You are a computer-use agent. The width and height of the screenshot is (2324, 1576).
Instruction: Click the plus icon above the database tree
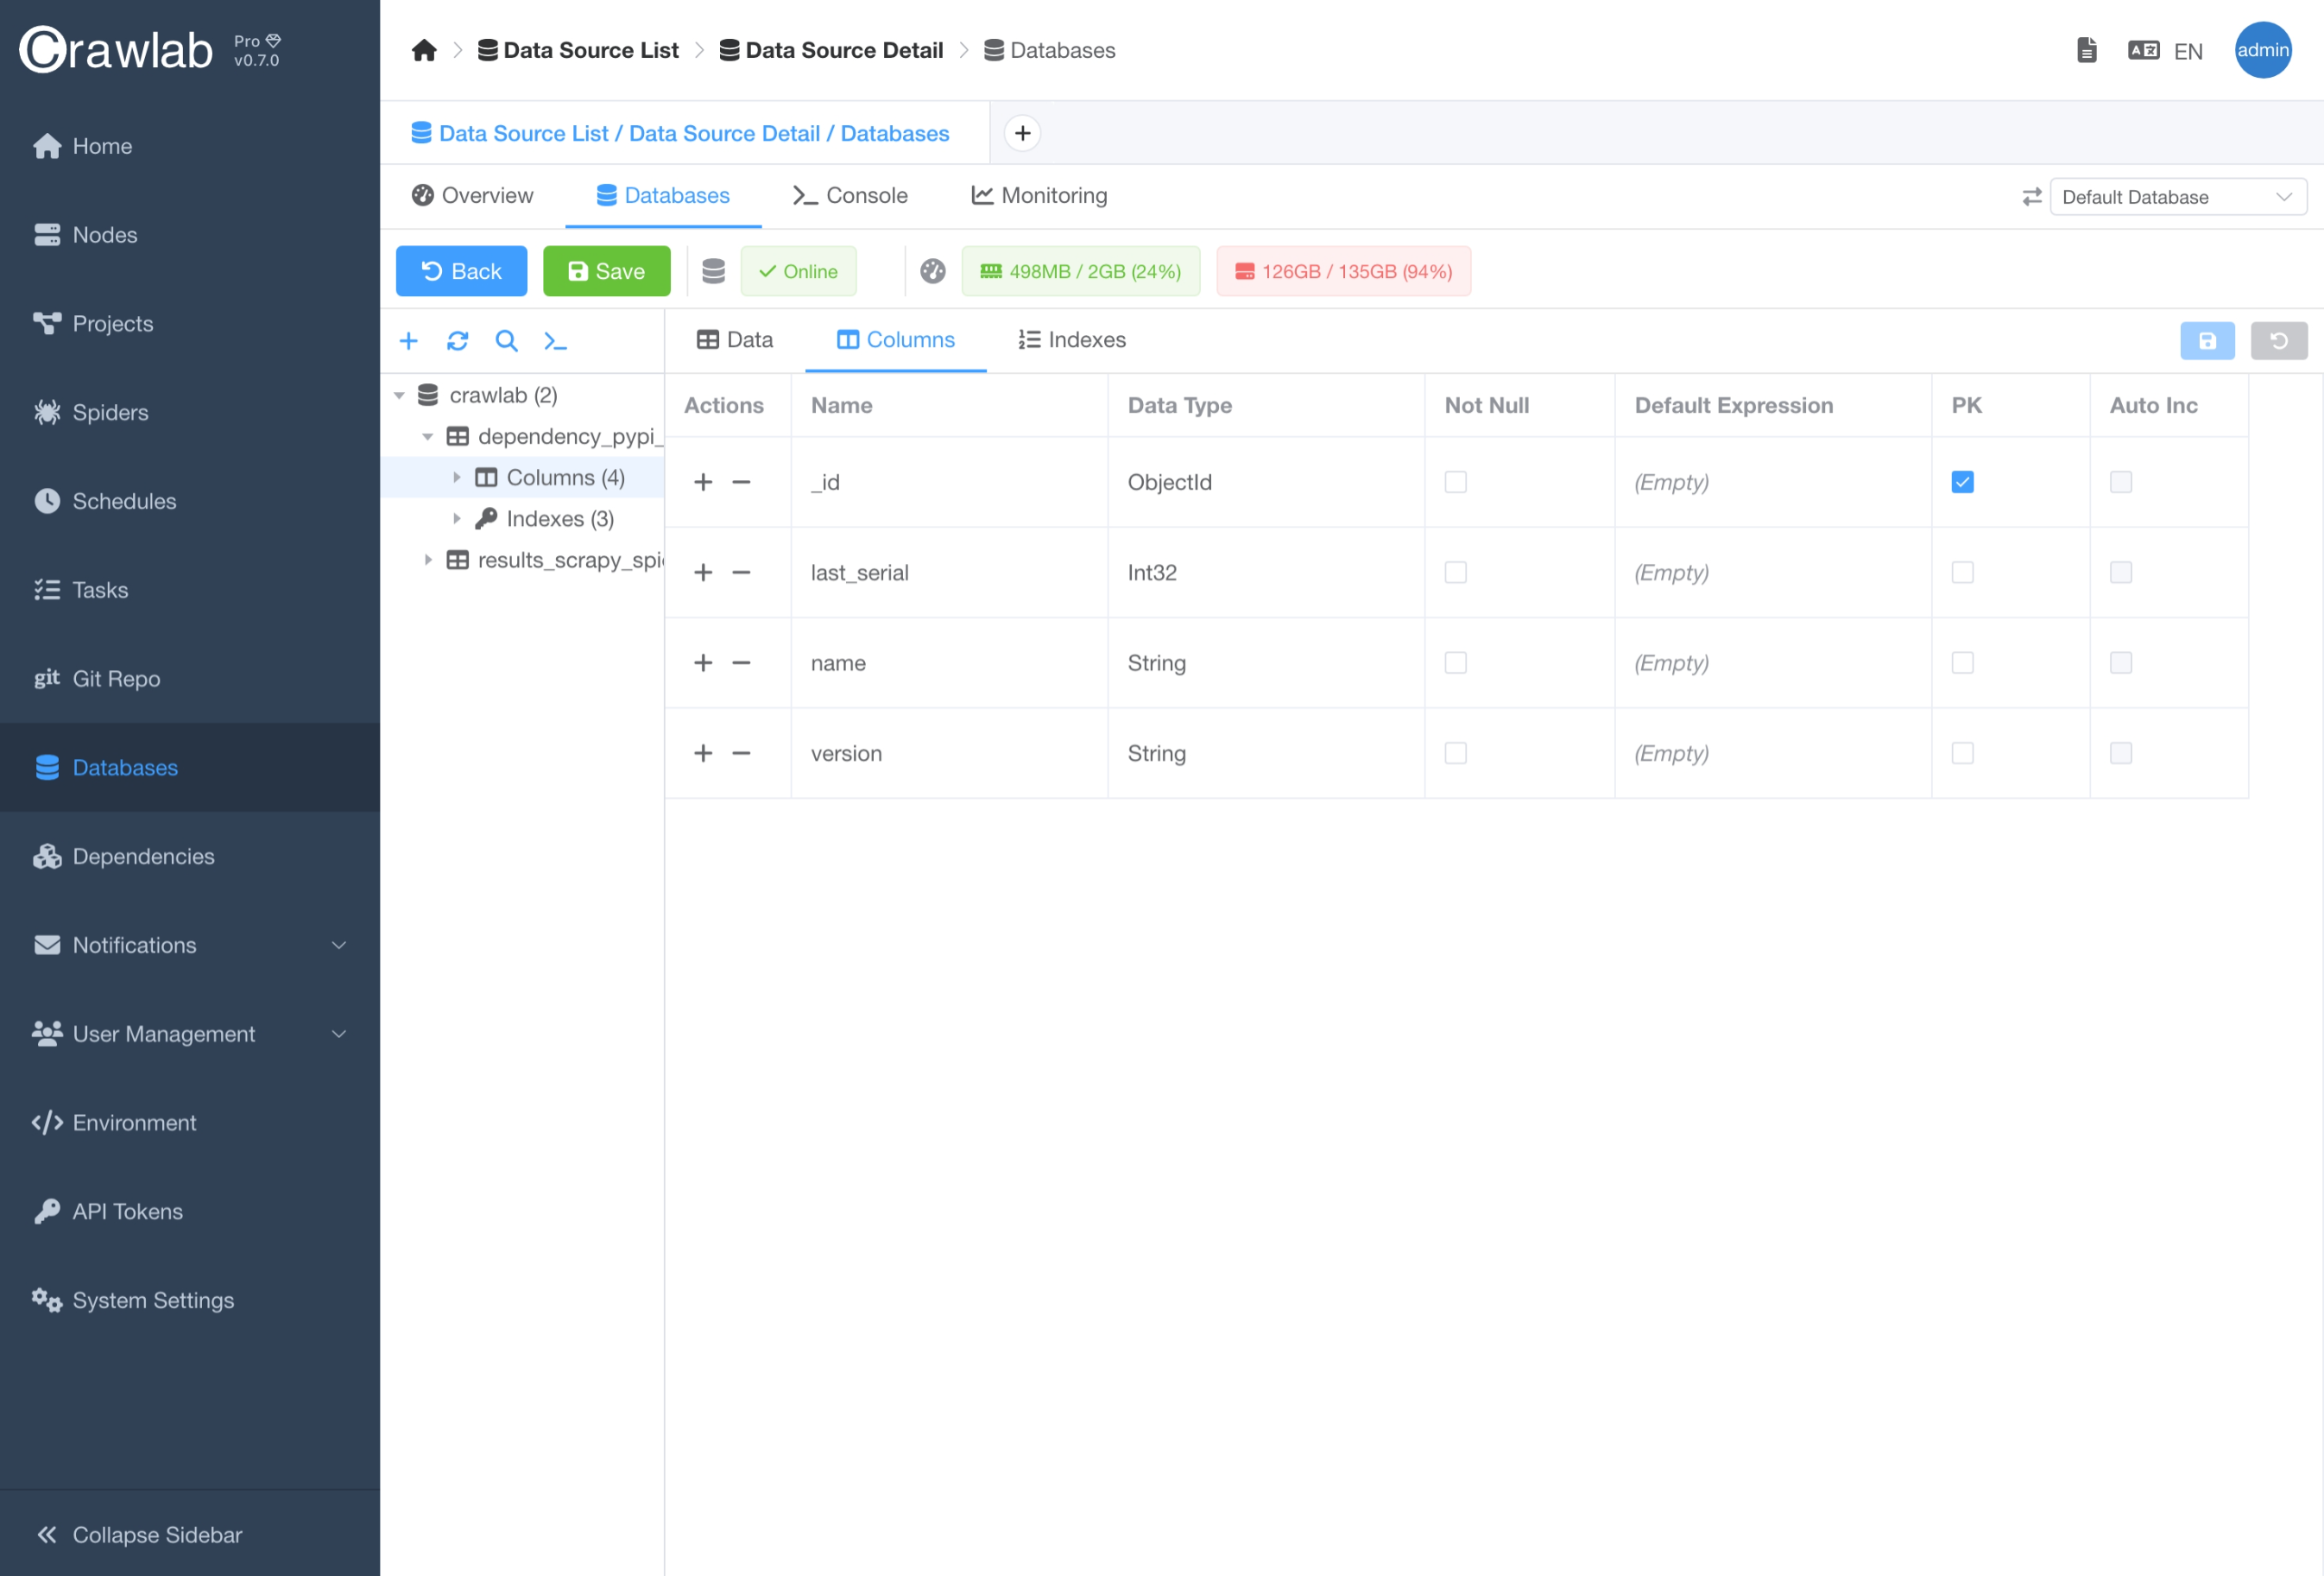click(x=409, y=340)
